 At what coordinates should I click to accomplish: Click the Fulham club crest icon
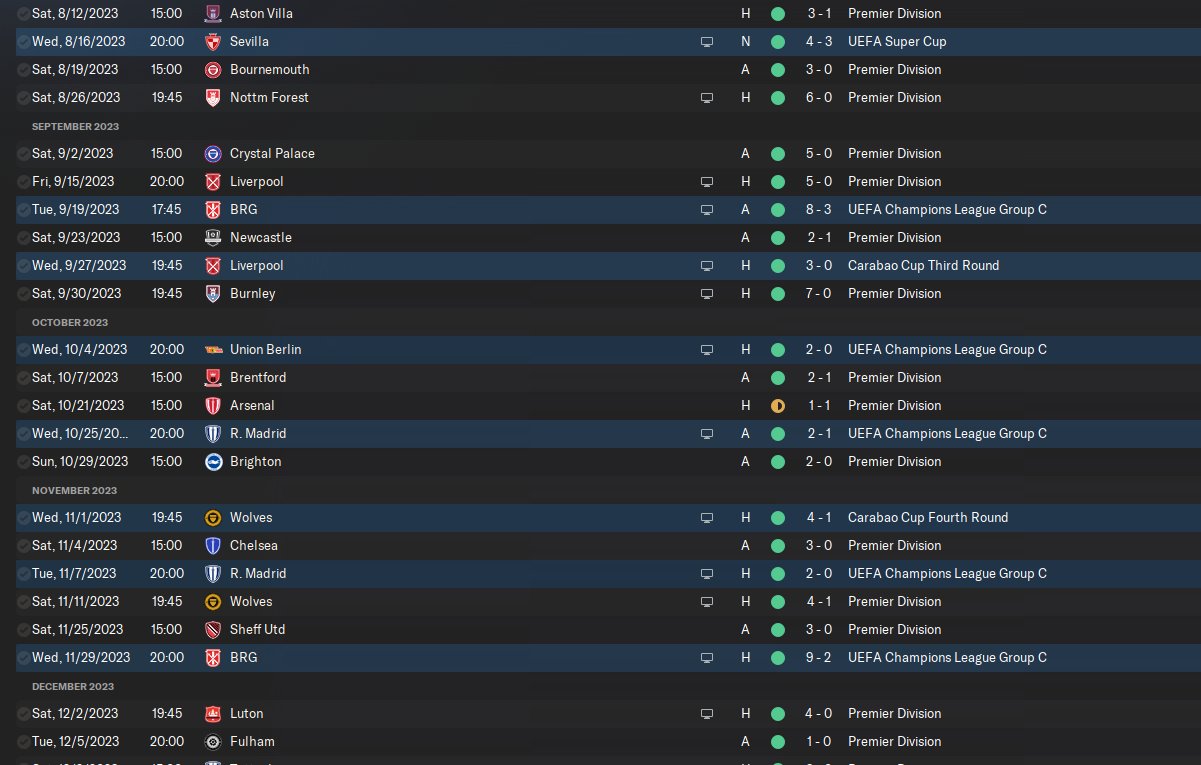point(212,742)
